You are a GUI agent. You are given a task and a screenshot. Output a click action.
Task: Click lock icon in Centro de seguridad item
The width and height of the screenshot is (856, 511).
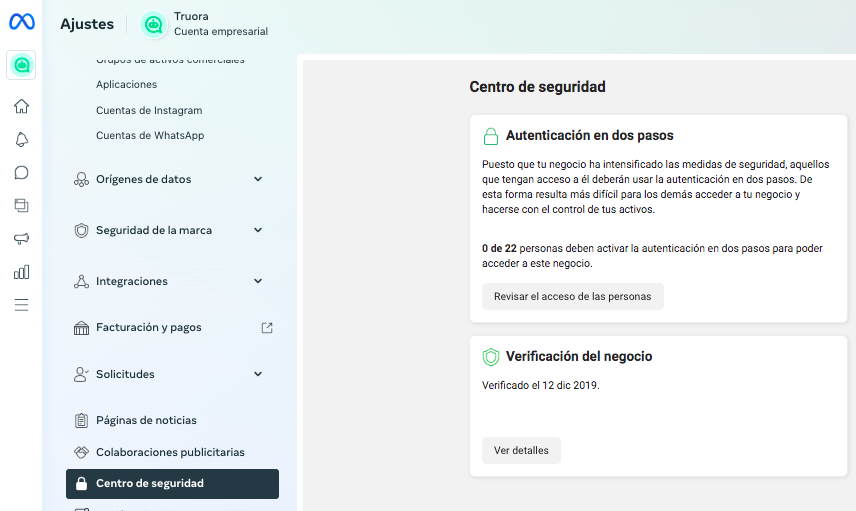tap(81, 484)
